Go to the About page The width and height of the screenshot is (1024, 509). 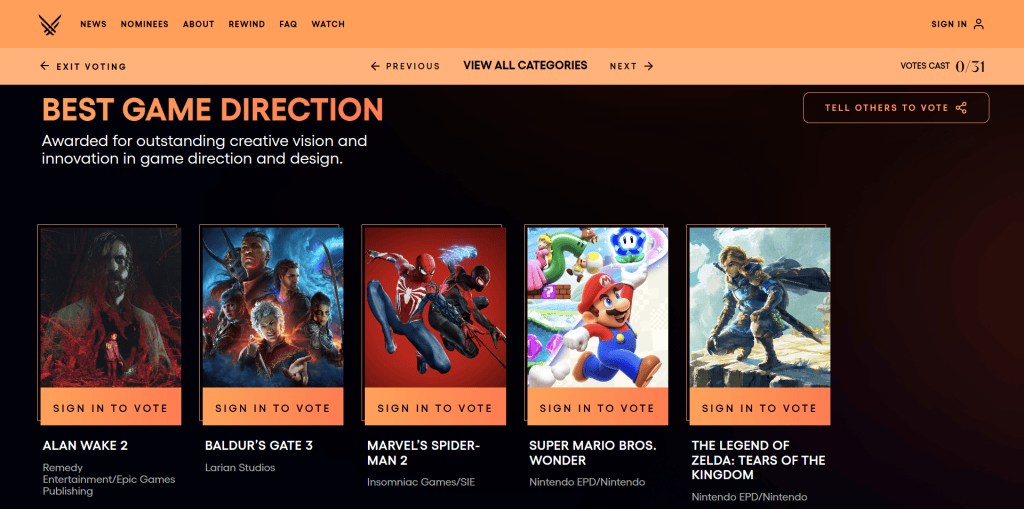(x=198, y=24)
